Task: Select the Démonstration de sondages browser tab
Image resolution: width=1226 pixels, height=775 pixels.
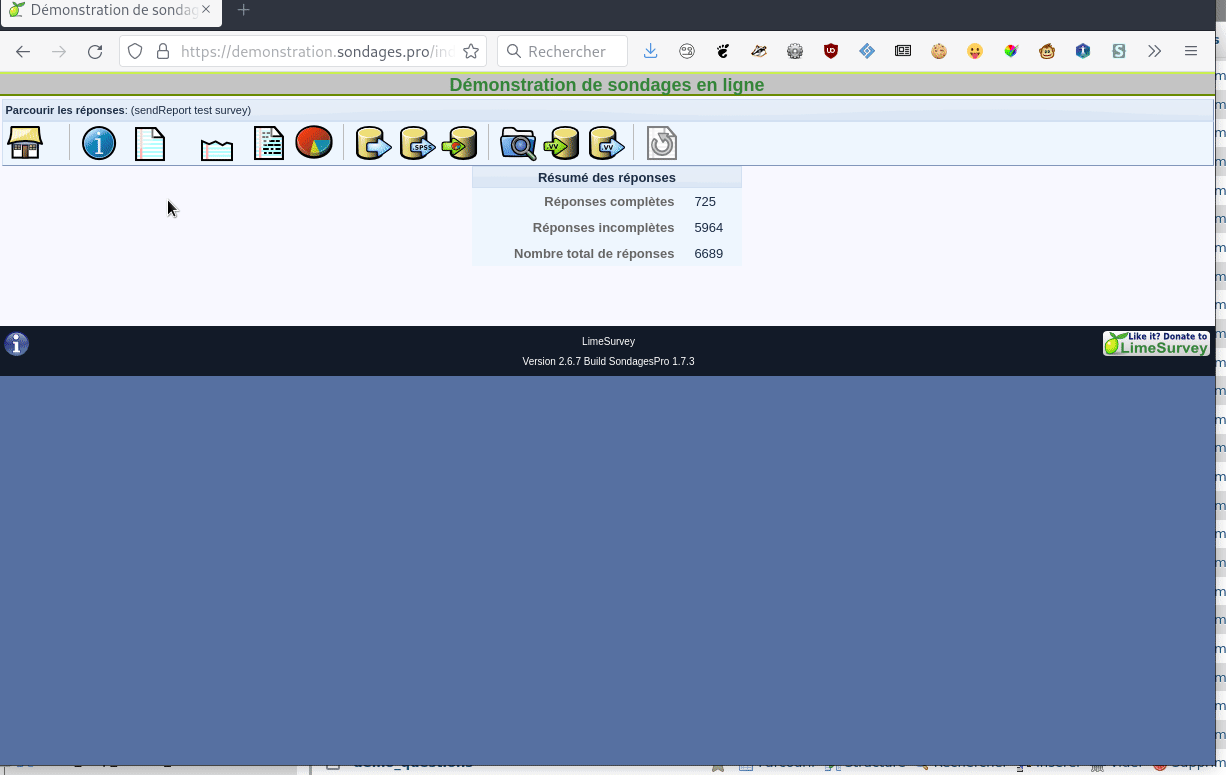Action: 110,10
